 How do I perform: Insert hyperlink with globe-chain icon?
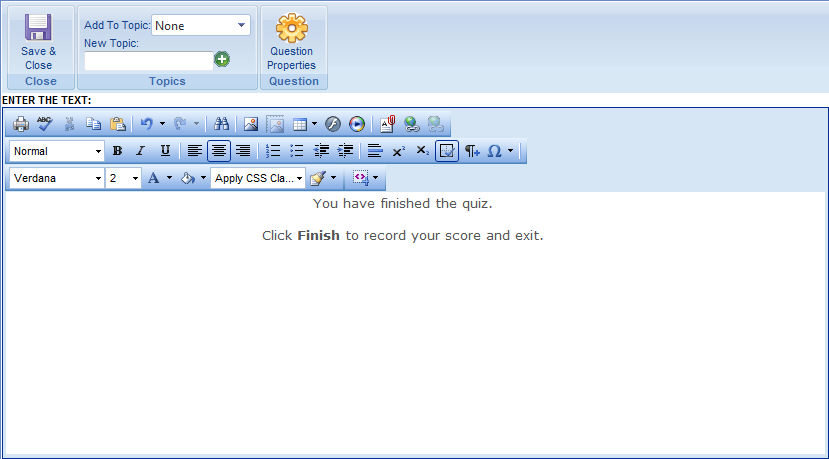(x=411, y=124)
